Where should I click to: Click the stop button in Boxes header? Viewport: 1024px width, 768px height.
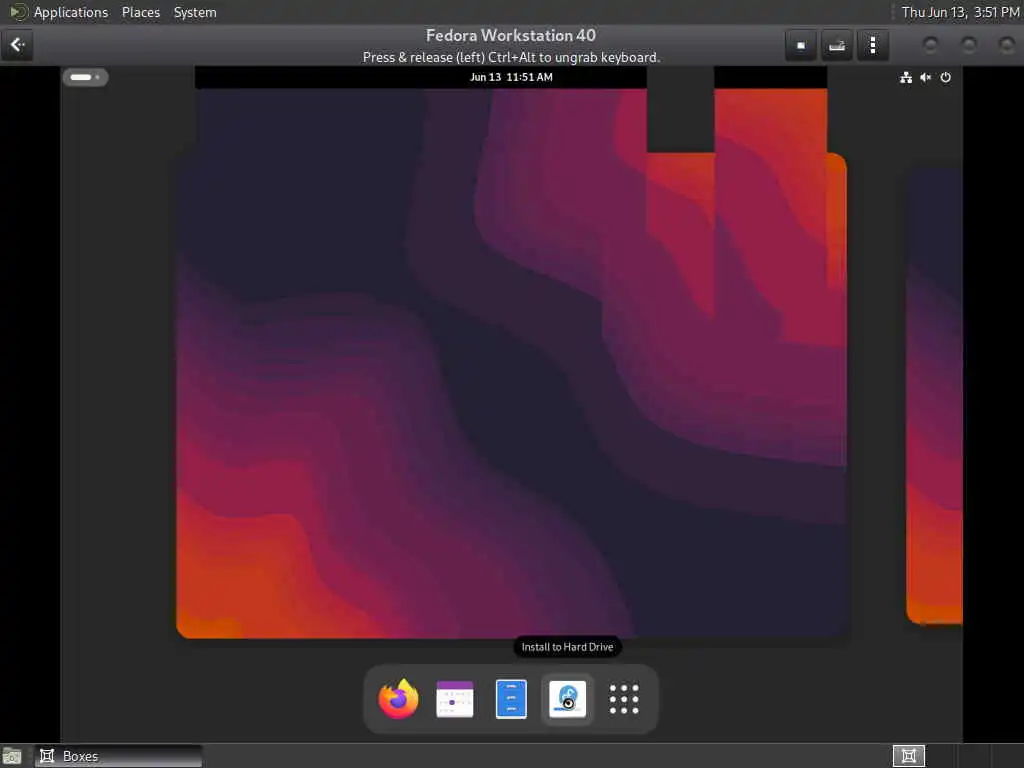[801, 46]
